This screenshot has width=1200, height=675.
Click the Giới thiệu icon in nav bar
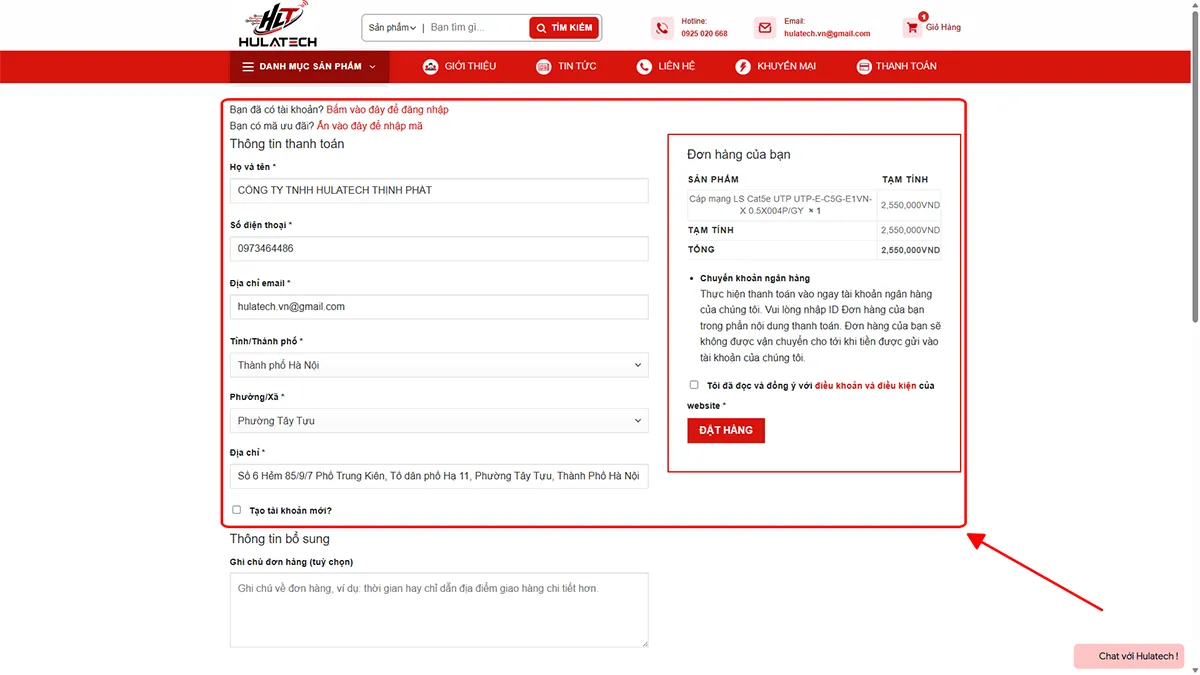click(431, 67)
